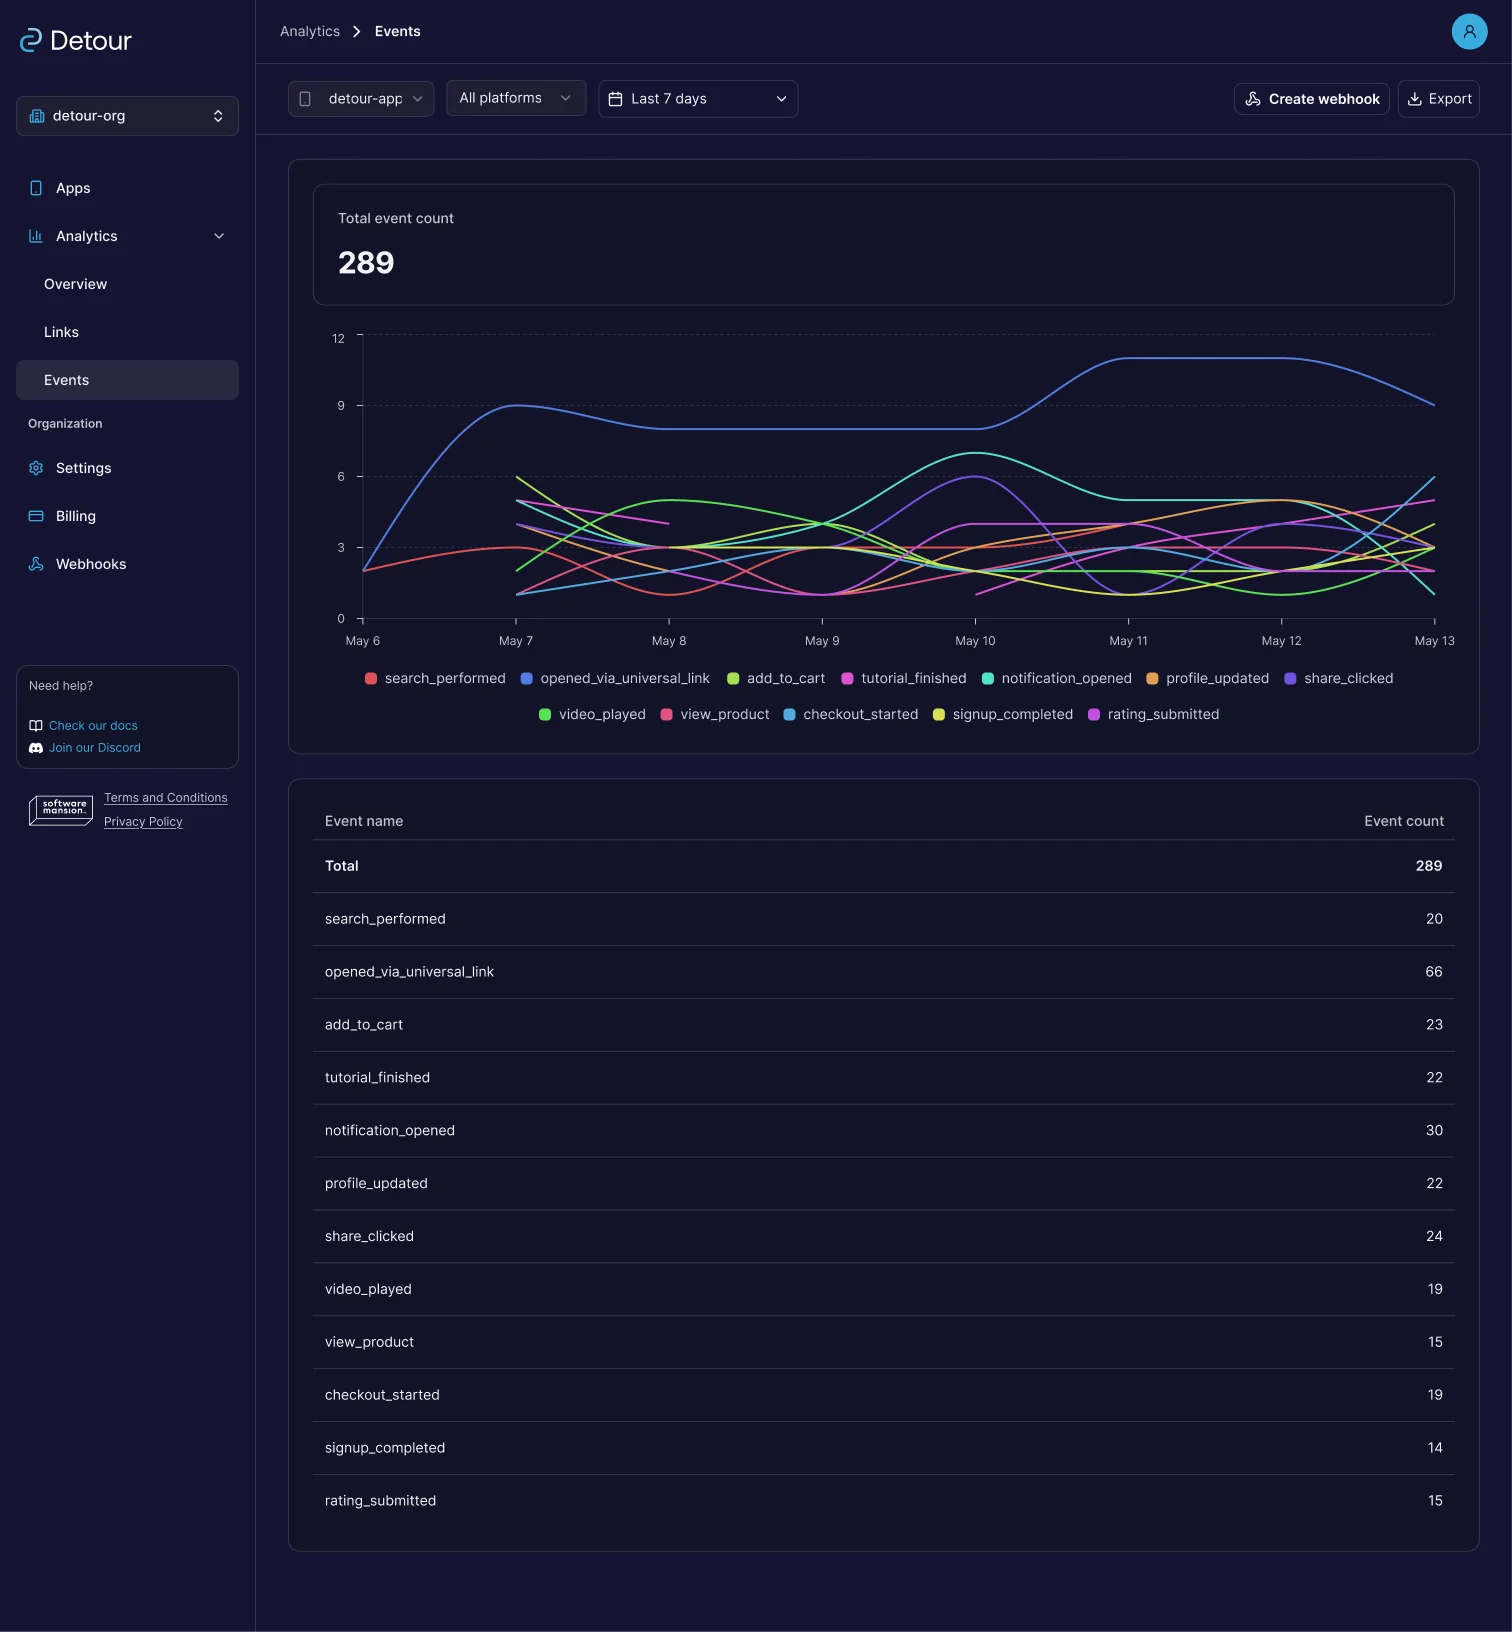Viewport: 1512px width, 1632px height.
Task: Click the Apps phone icon
Action: click(36, 188)
